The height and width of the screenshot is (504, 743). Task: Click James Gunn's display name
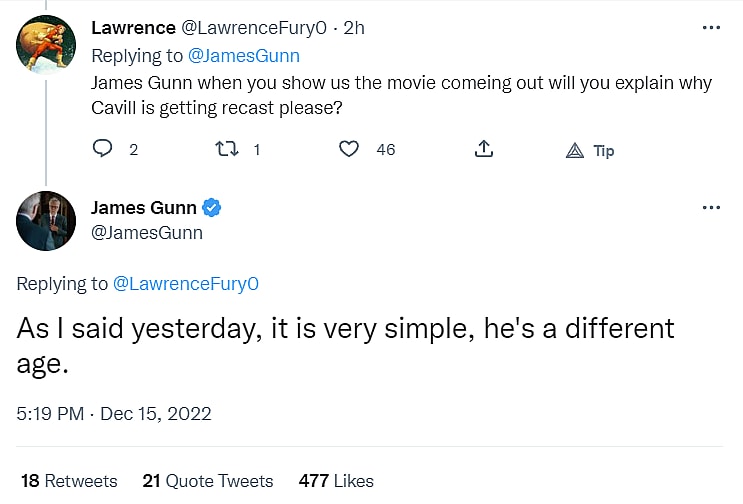[144, 208]
